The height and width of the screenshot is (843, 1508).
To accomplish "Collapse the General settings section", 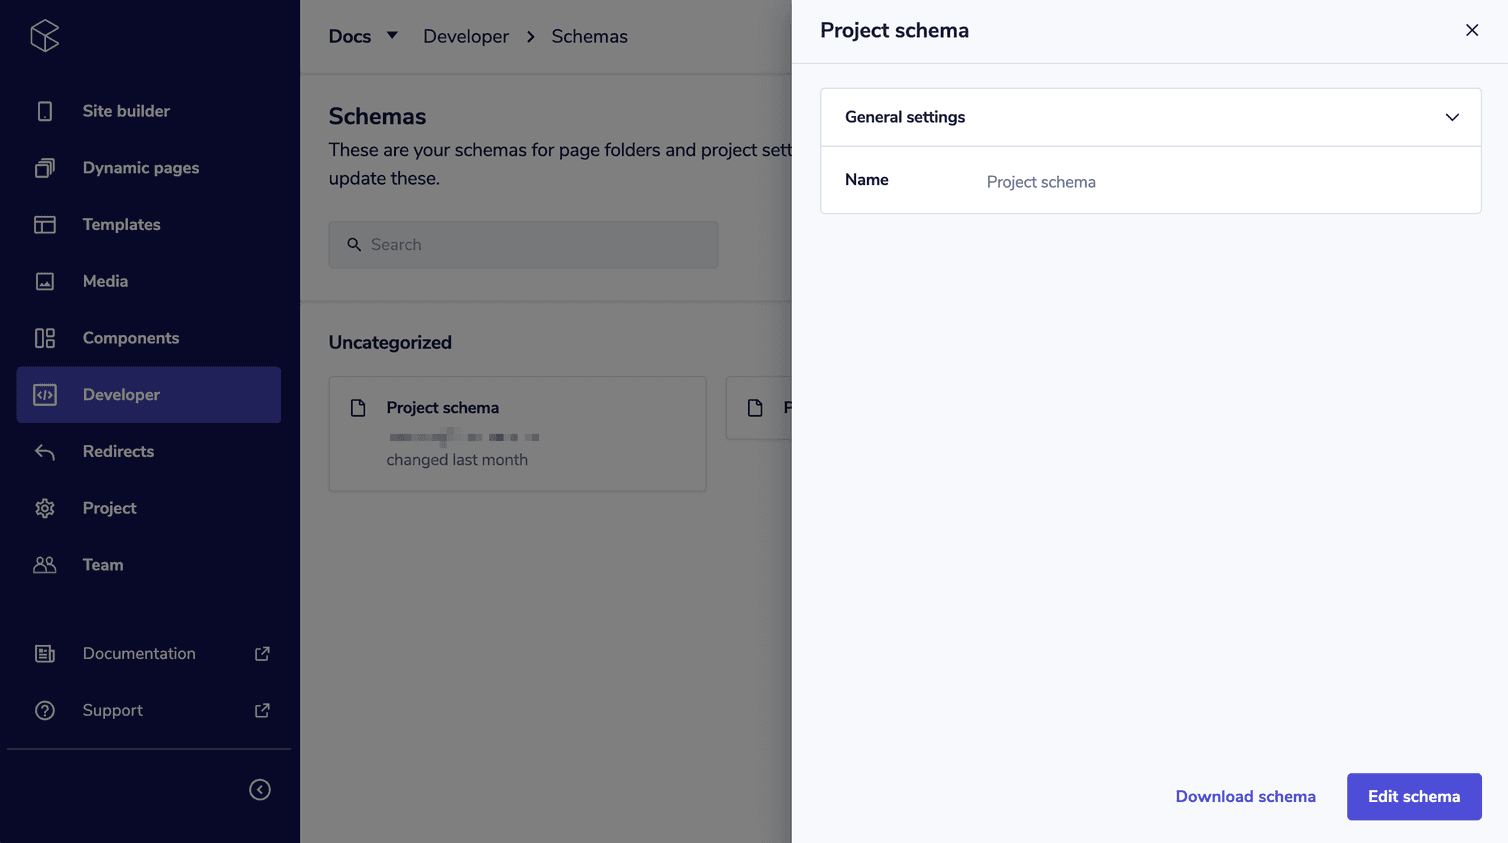I will click(1452, 117).
